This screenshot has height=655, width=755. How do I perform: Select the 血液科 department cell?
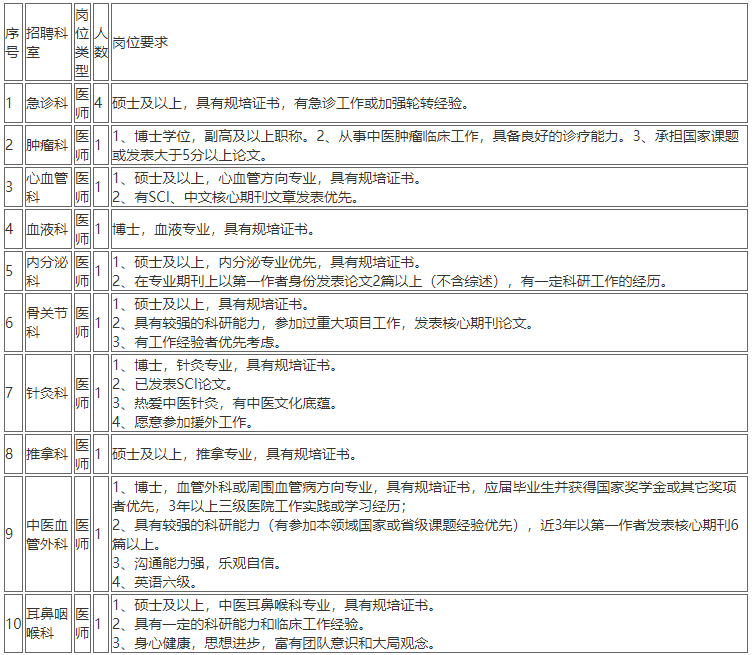[x=47, y=229]
